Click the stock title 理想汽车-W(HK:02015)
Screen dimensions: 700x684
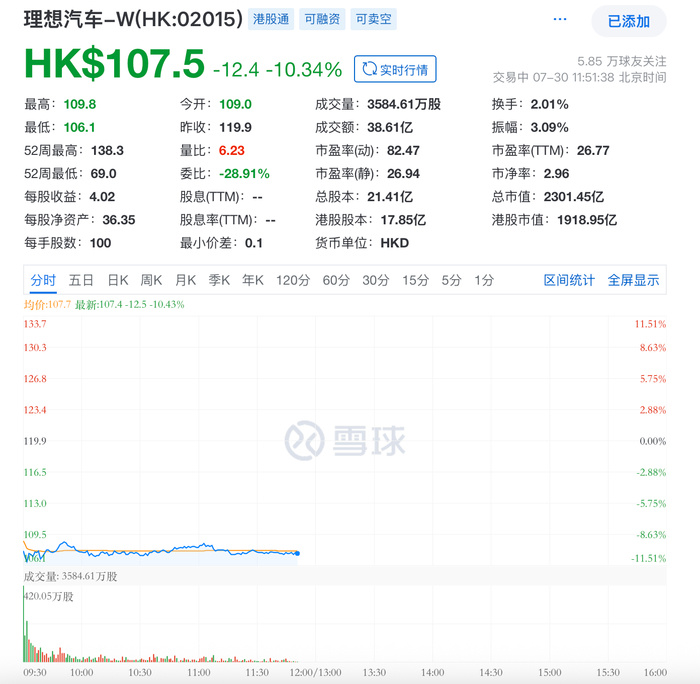pyautogui.click(x=133, y=19)
